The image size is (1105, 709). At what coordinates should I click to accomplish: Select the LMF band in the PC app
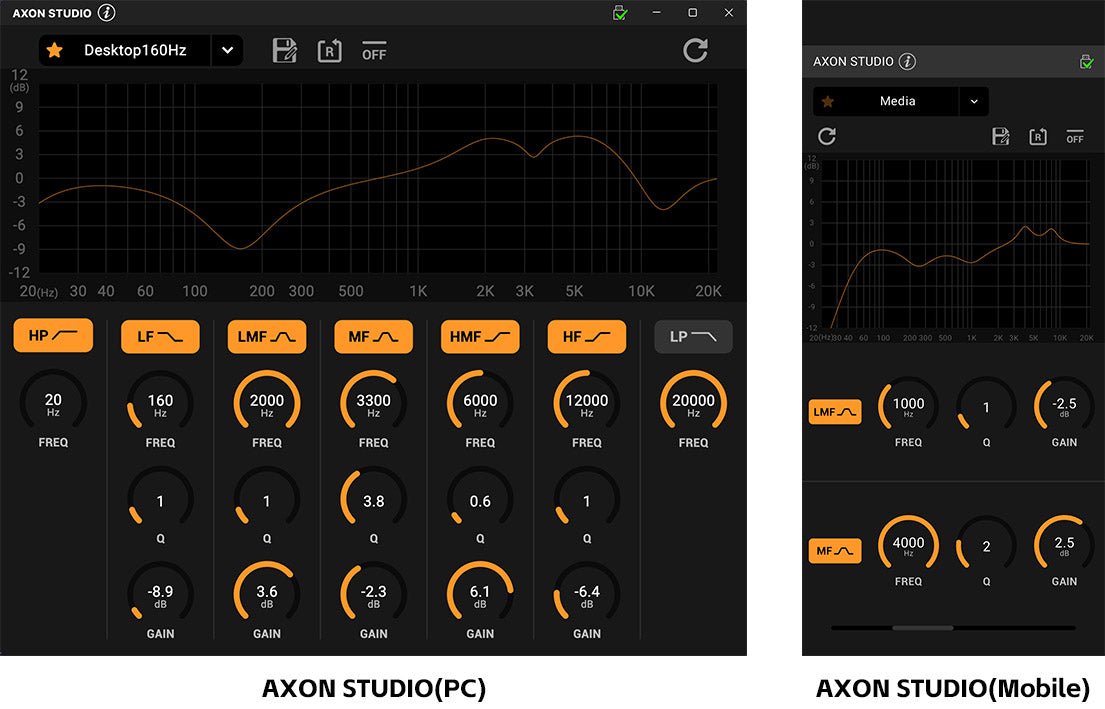point(266,336)
